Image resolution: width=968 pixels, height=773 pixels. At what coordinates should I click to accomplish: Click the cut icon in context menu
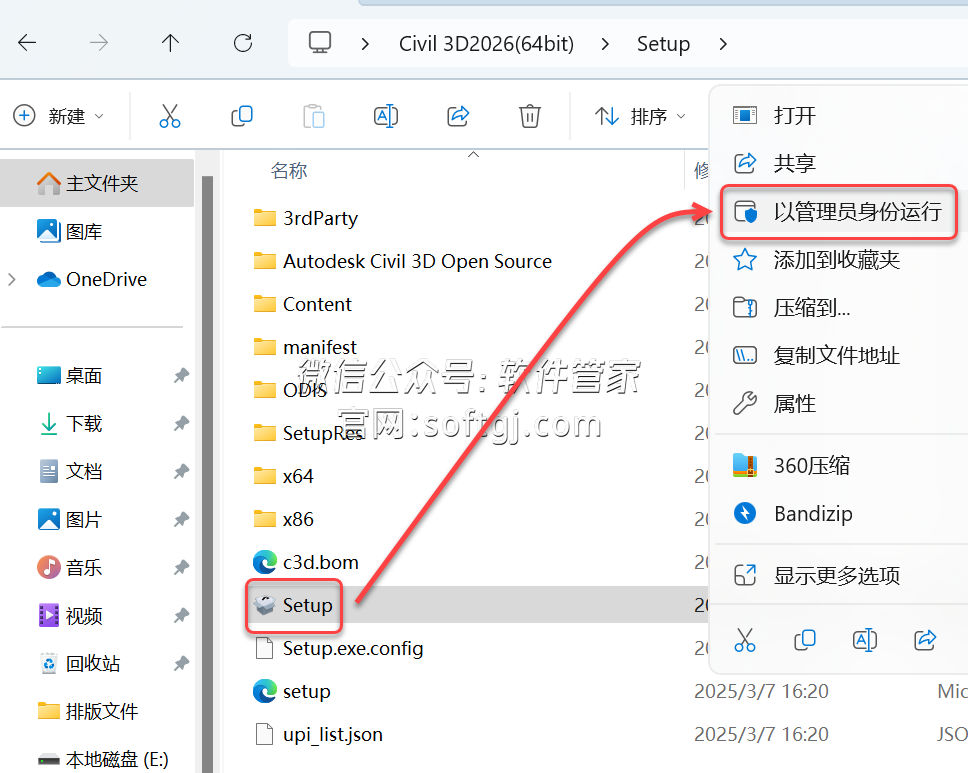pos(745,640)
